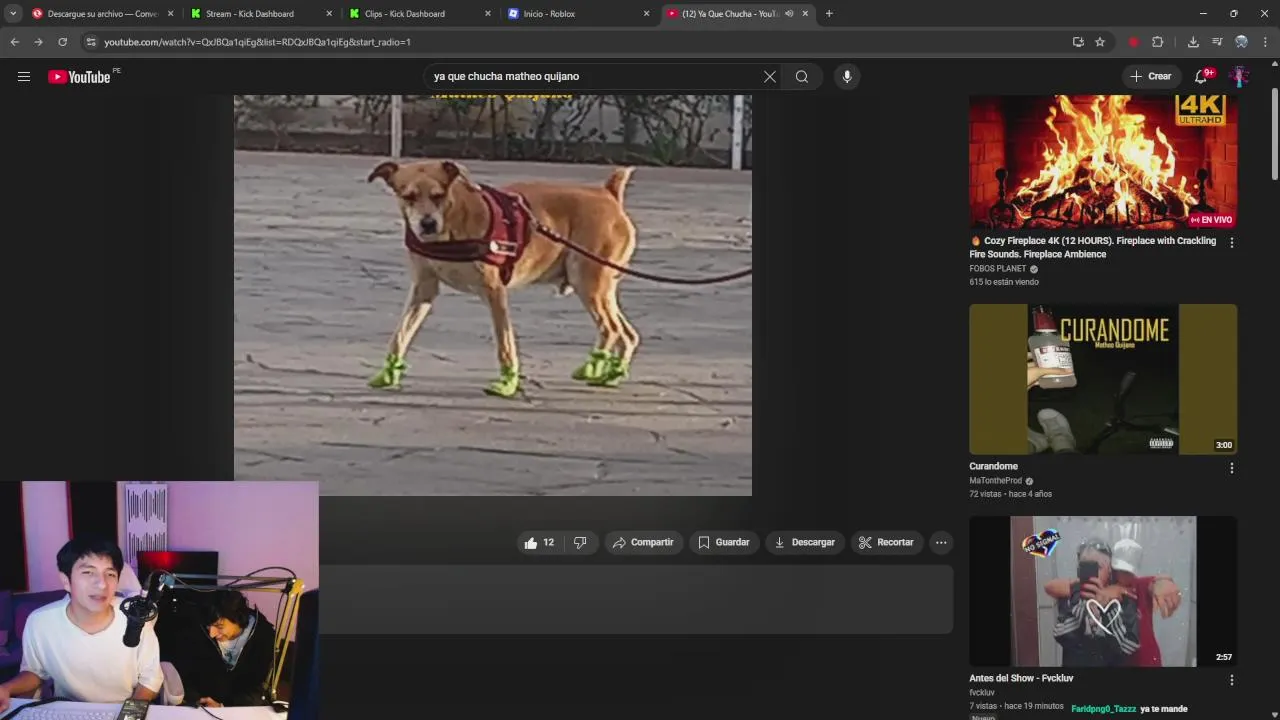This screenshot has height=720, width=1280.
Task: Close the Stream - Kick Dashboard tab
Action: [329, 14]
